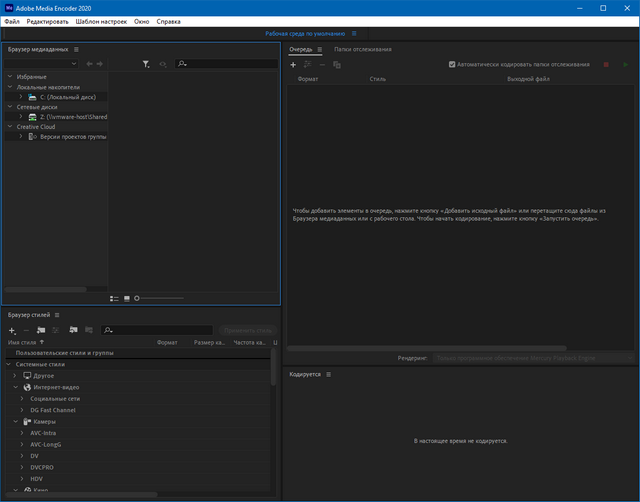Switch to Папки отслеживания tab
This screenshot has width=640, height=502.
362,49
